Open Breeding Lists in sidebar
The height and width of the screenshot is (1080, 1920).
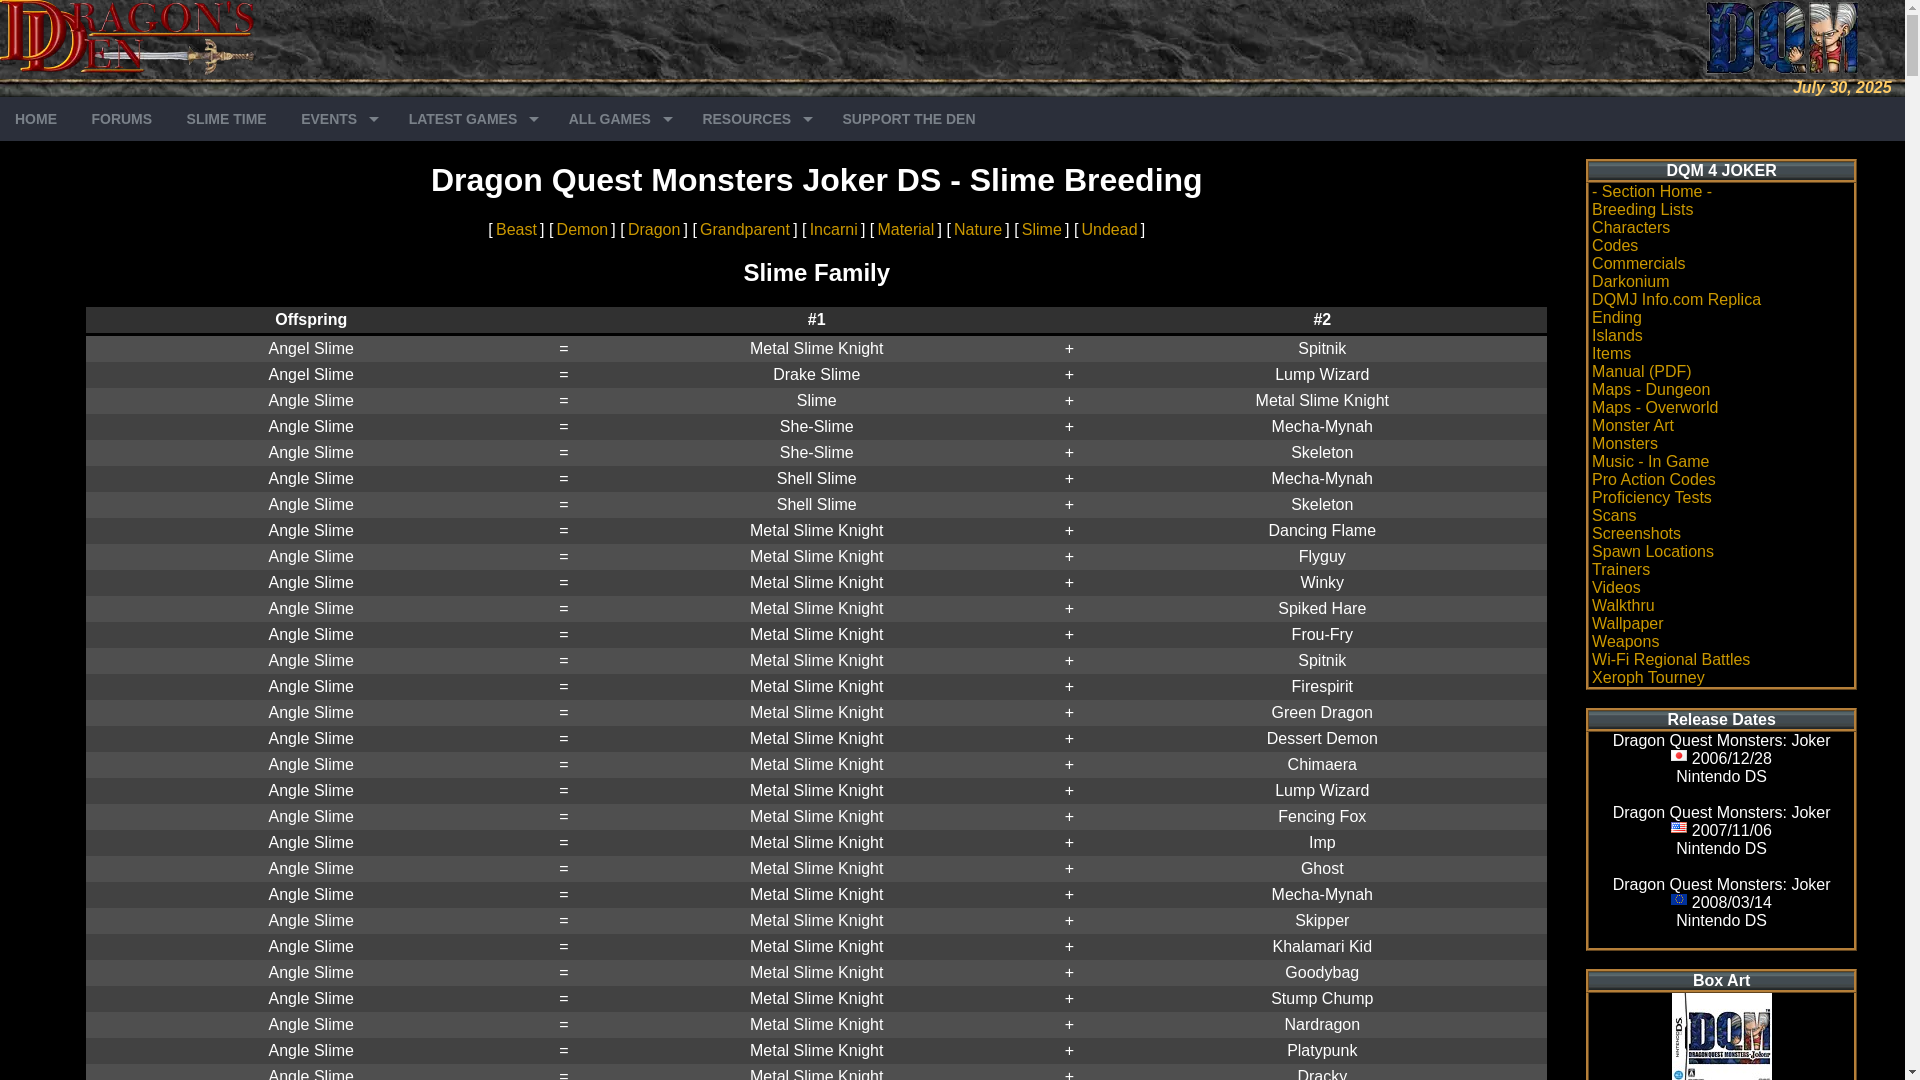[x=1642, y=210]
